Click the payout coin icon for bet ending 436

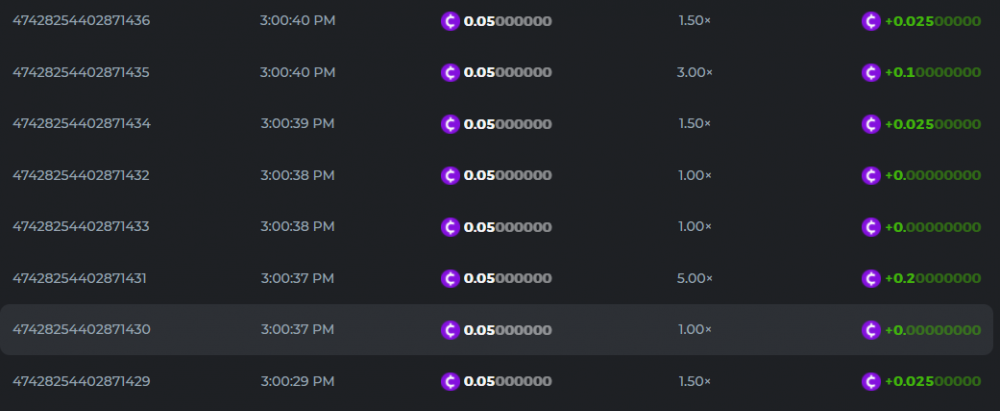coord(872,20)
